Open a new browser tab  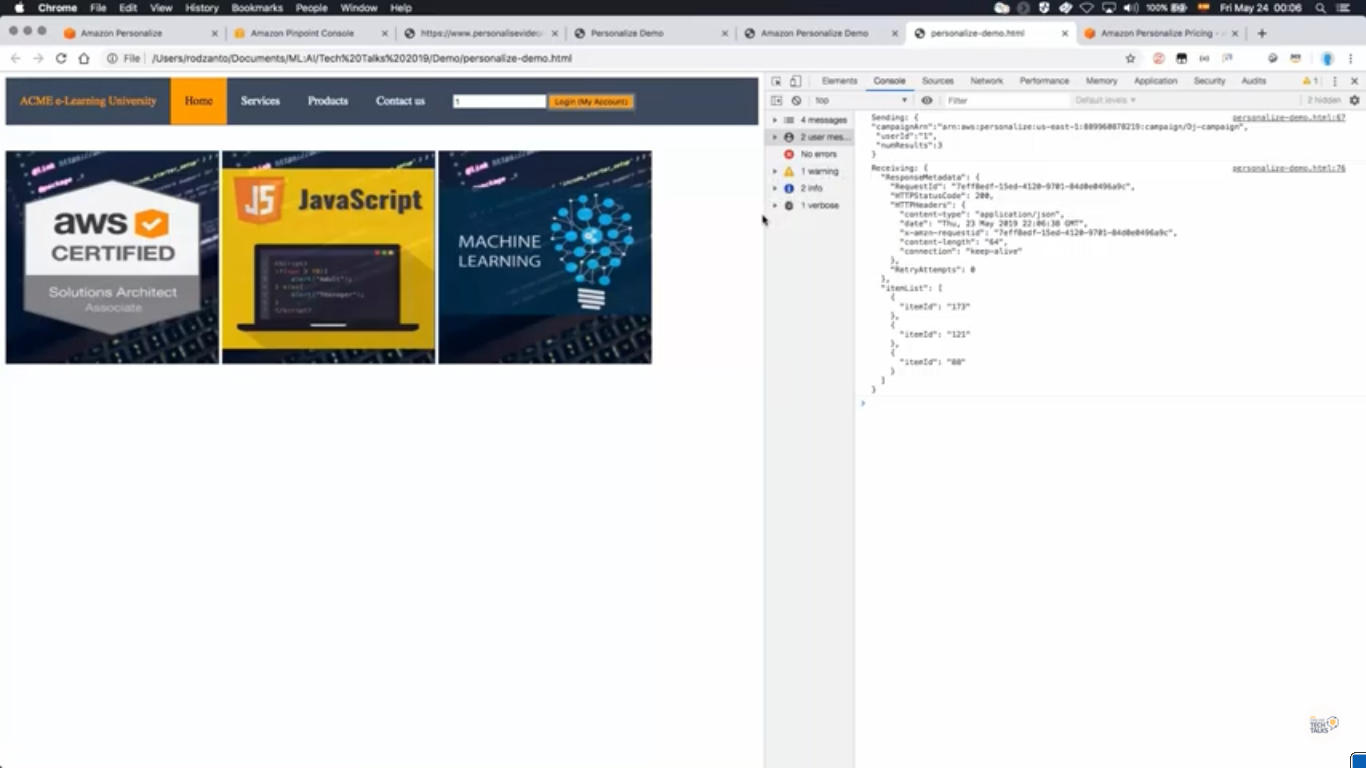pyautogui.click(x=1262, y=33)
